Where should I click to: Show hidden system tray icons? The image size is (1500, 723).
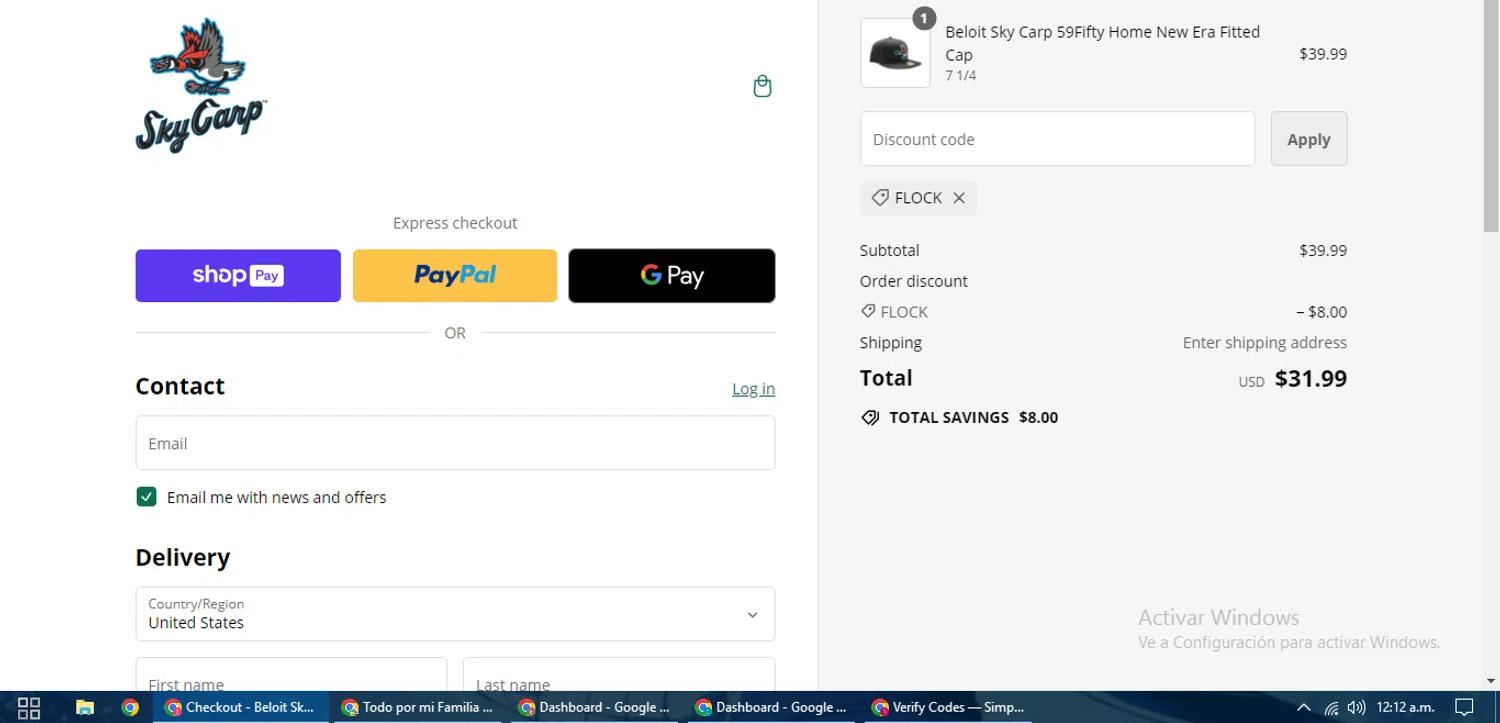pos(1303,707)
